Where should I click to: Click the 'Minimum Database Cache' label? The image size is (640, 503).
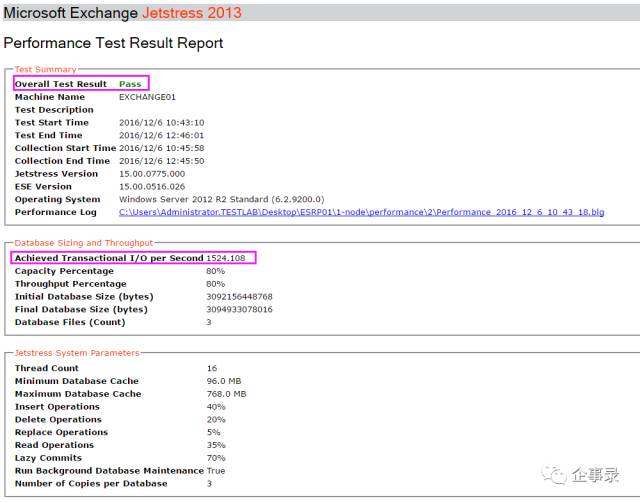(x=77, y=381)
